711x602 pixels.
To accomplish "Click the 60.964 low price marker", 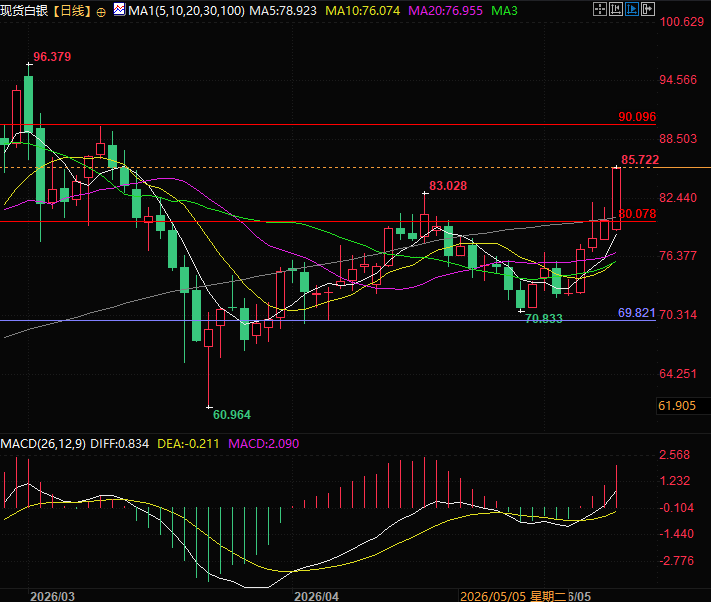I will pos(232,415).
